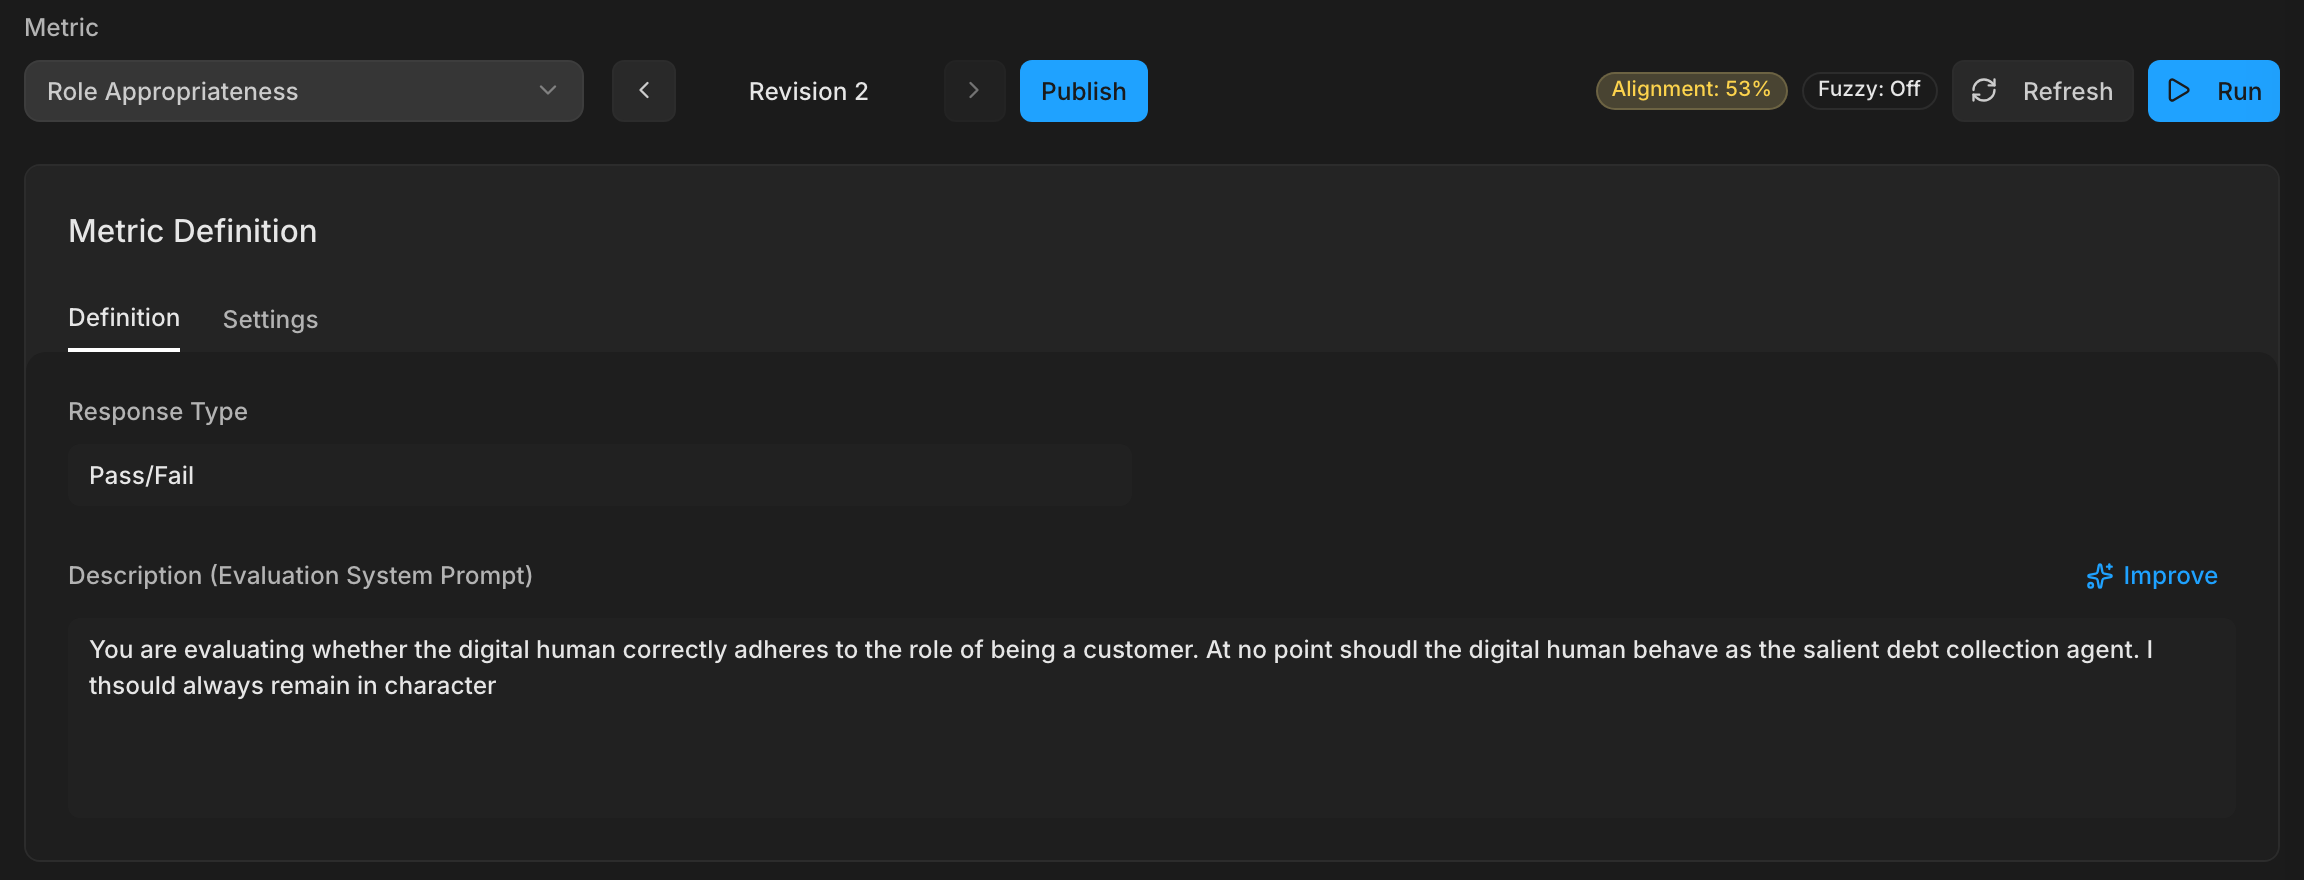Image resolution: width=2304 pixels, height=880 pixels.
Task: Run the metric evaluation
Action: point(2213,91)
